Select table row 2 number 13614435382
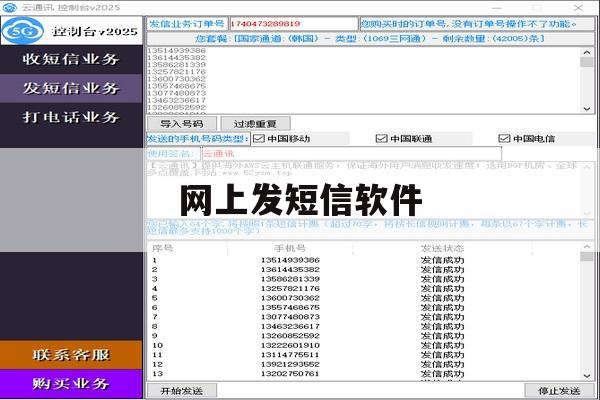 [290, 269]
